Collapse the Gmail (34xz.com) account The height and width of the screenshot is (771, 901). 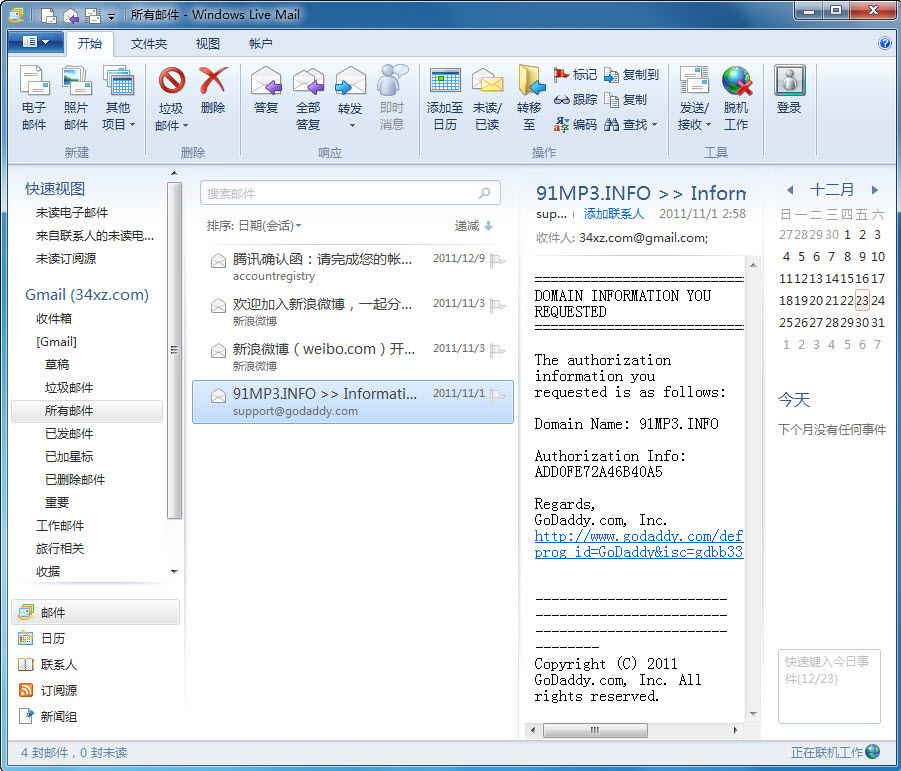[x=87, y=295]
